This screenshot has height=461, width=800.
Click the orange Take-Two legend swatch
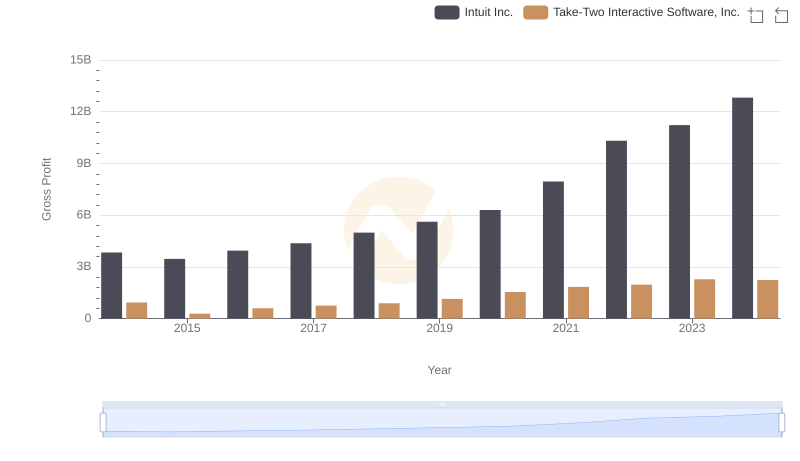(536, 12)
